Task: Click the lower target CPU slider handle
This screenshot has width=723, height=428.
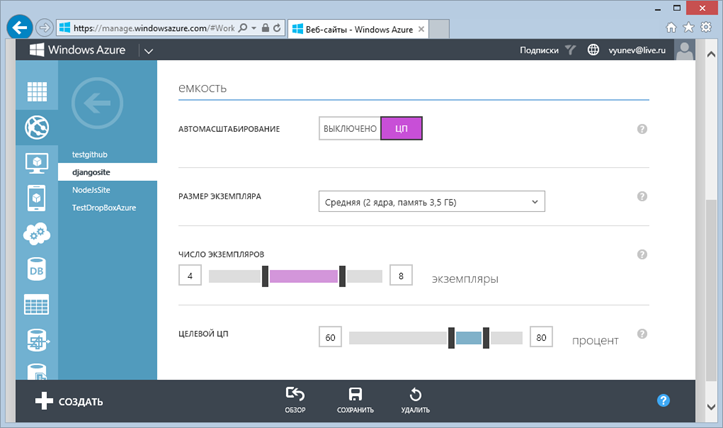Action: pos(451,338)
